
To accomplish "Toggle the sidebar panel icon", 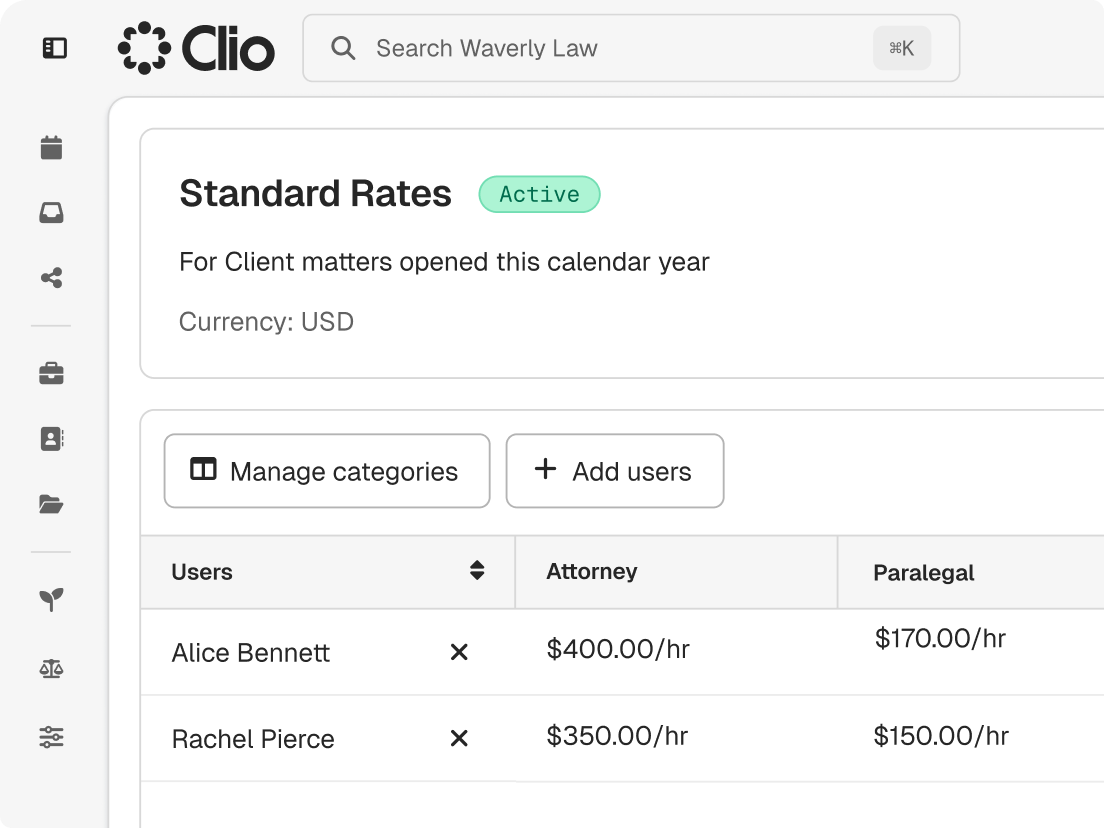I will point(54,48).
